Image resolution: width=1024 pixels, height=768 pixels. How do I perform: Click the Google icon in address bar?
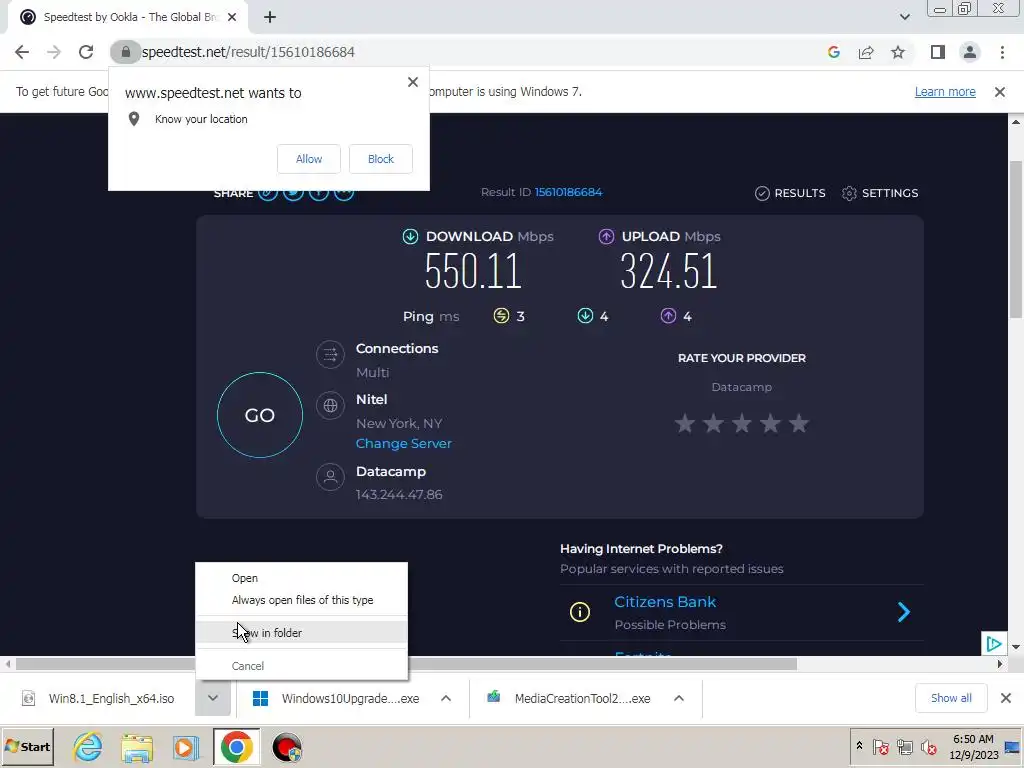coord(833,52)
